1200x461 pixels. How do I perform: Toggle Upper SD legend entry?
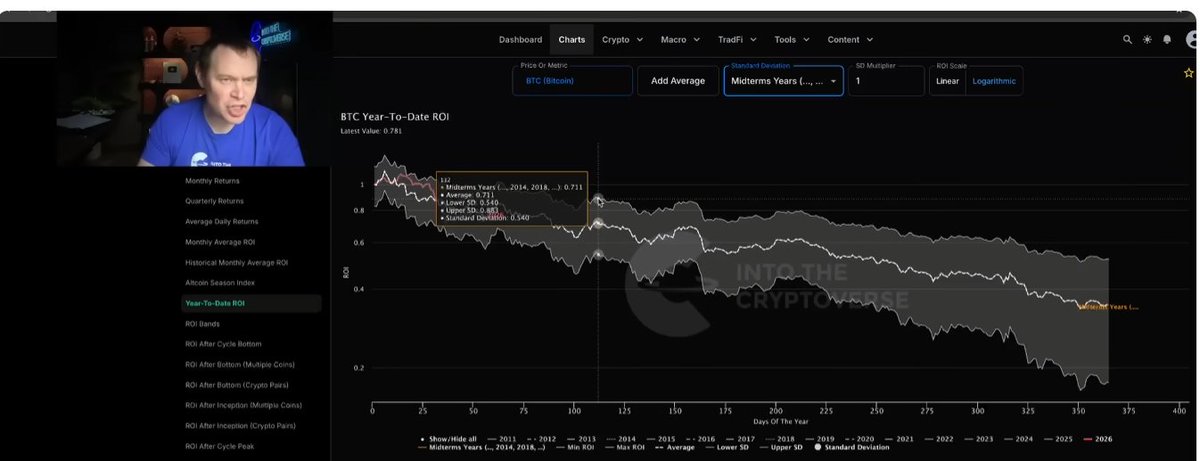coord(783,448)
